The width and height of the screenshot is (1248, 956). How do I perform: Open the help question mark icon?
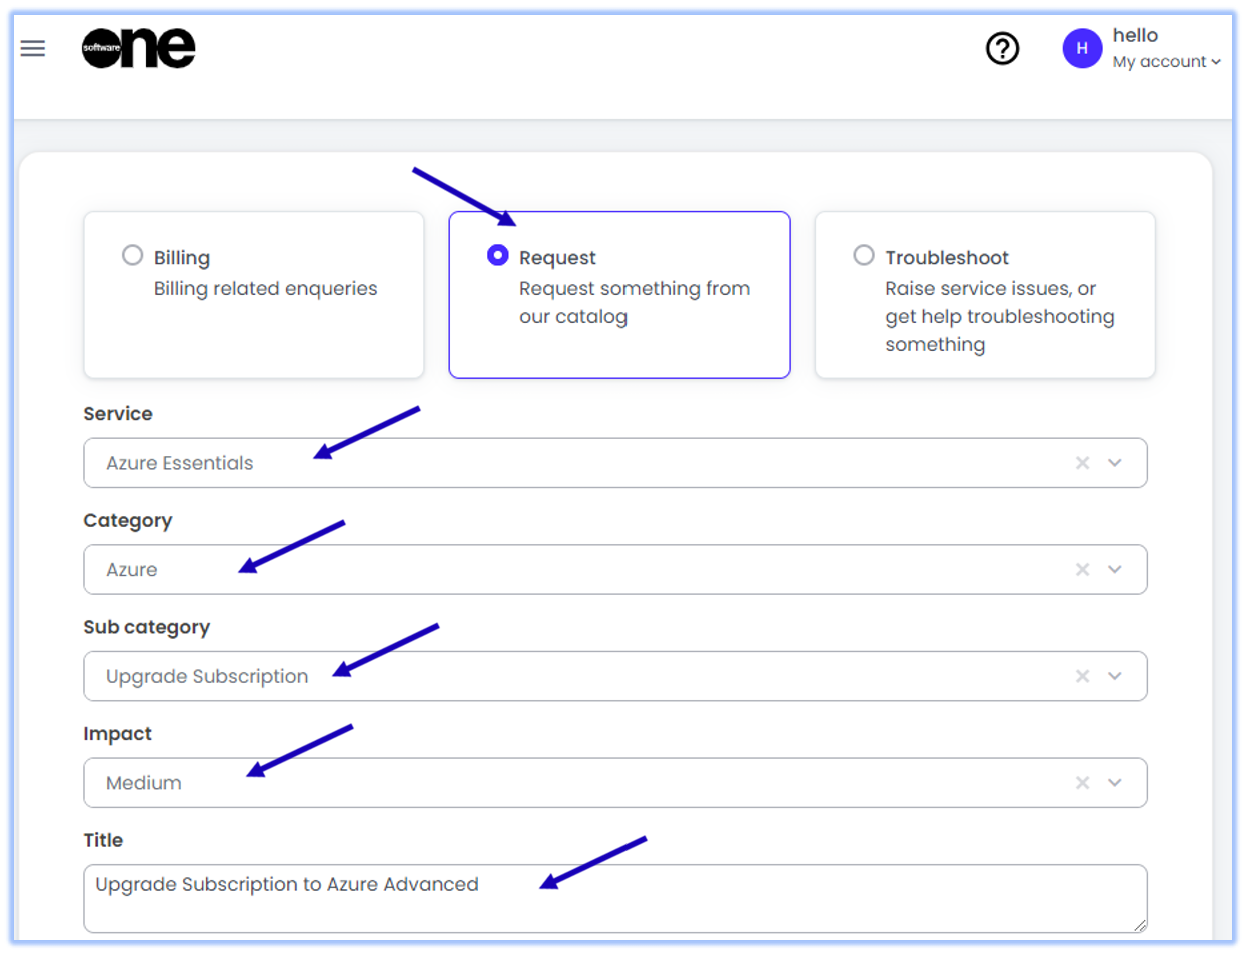click(x=1002, y=48)
